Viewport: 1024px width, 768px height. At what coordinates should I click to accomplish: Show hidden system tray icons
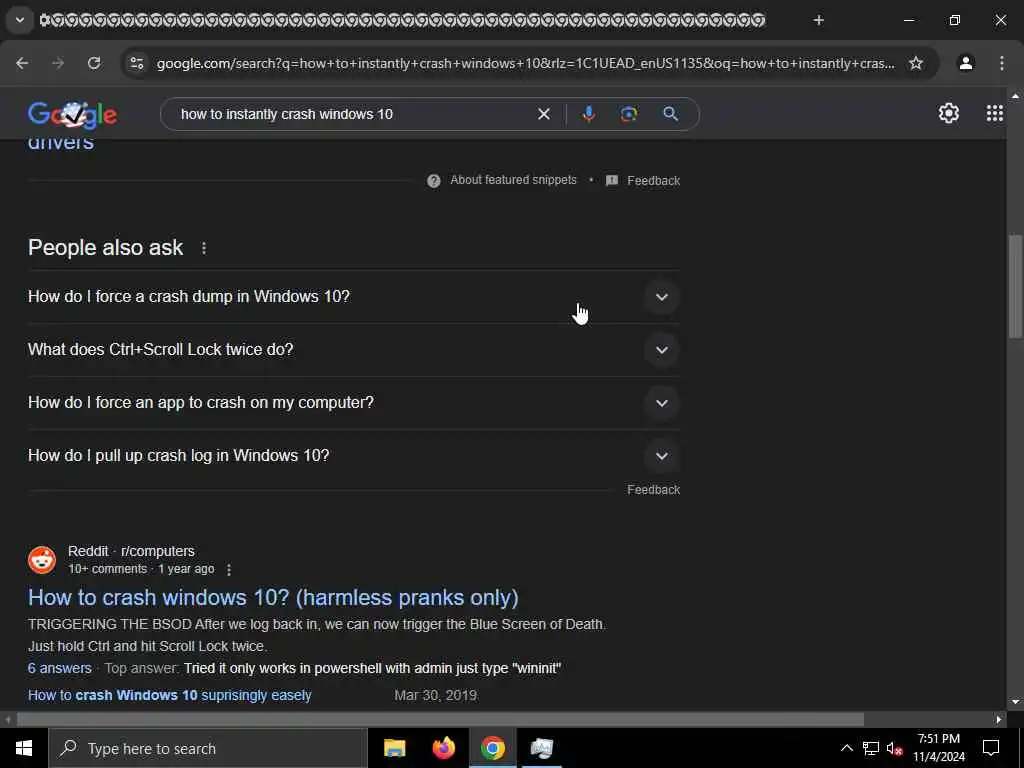point(846,748)
